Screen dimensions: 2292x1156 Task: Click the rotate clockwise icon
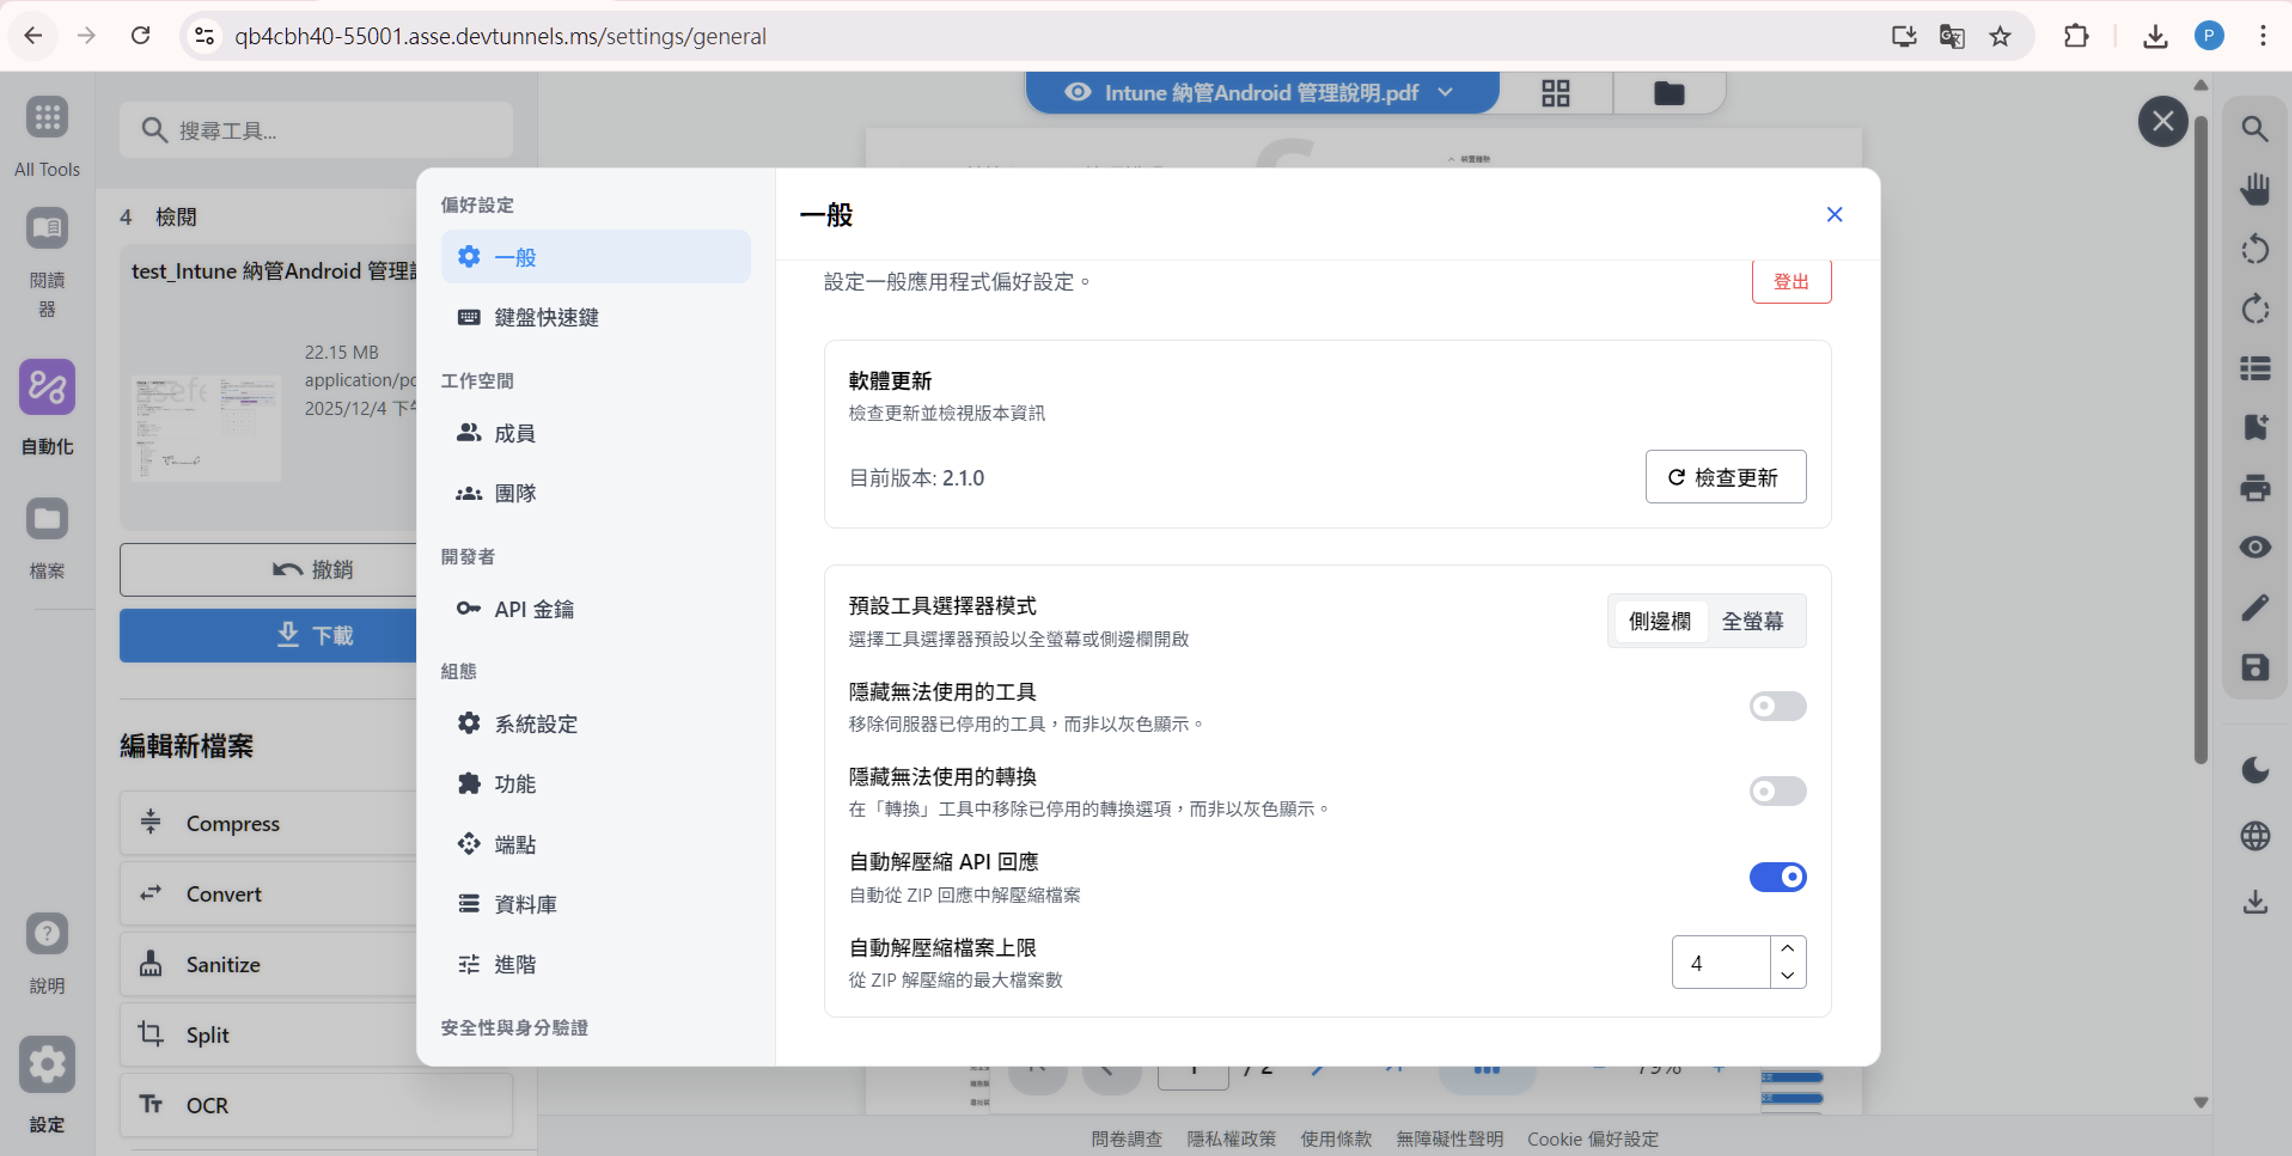tap(2255, 309)
